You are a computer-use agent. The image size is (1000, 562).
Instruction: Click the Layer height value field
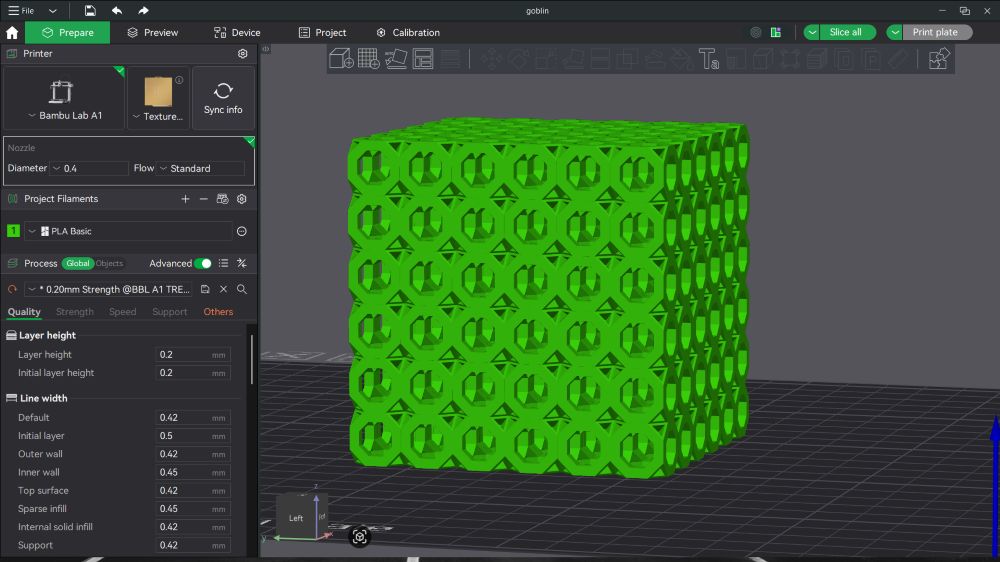coord(193,355)
